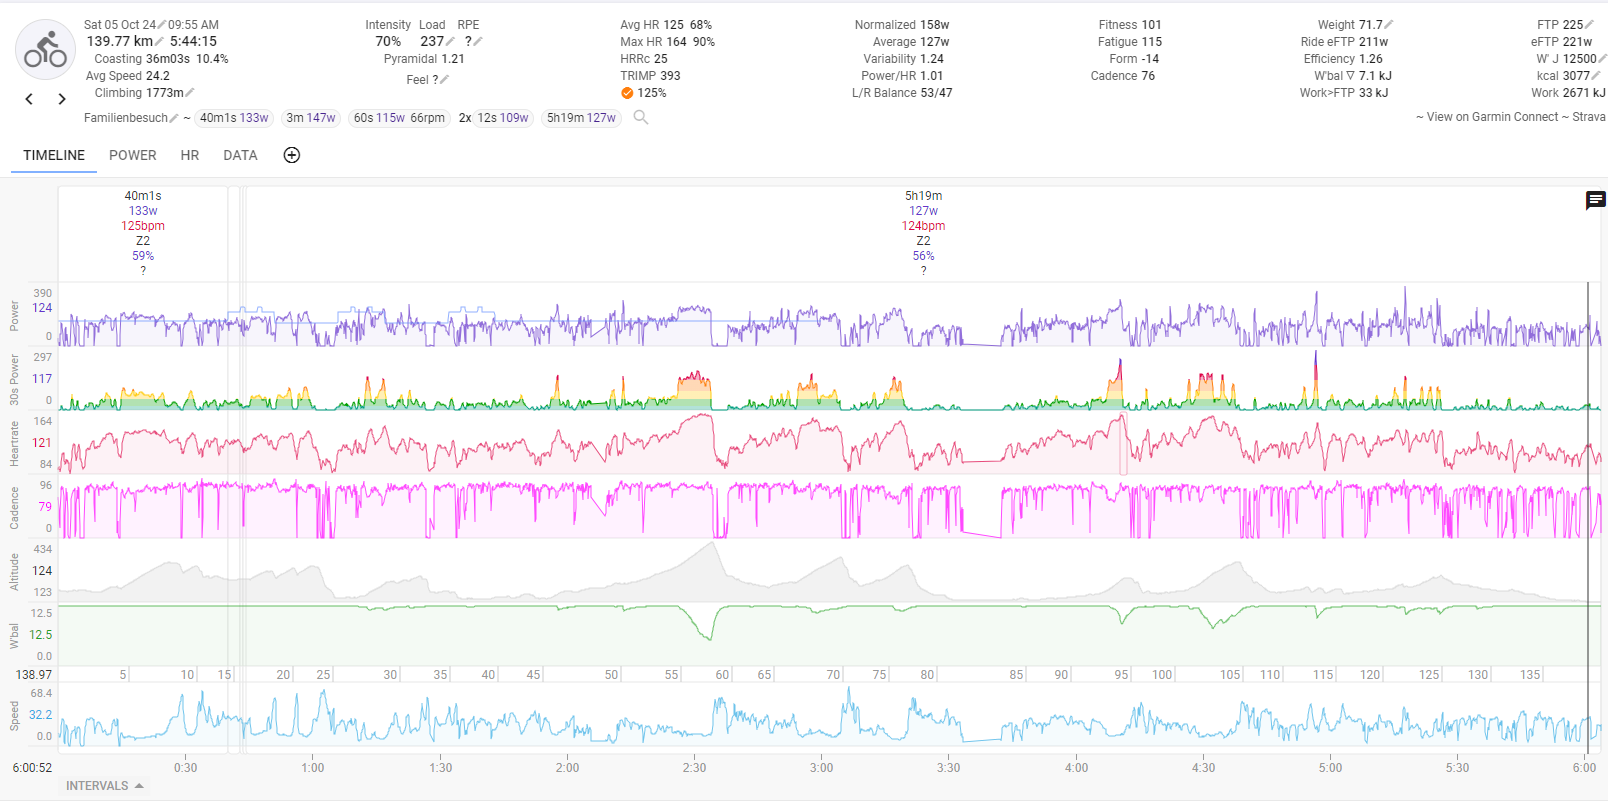Edit the FTP value with pencil icon

(x=1589, y=25)
